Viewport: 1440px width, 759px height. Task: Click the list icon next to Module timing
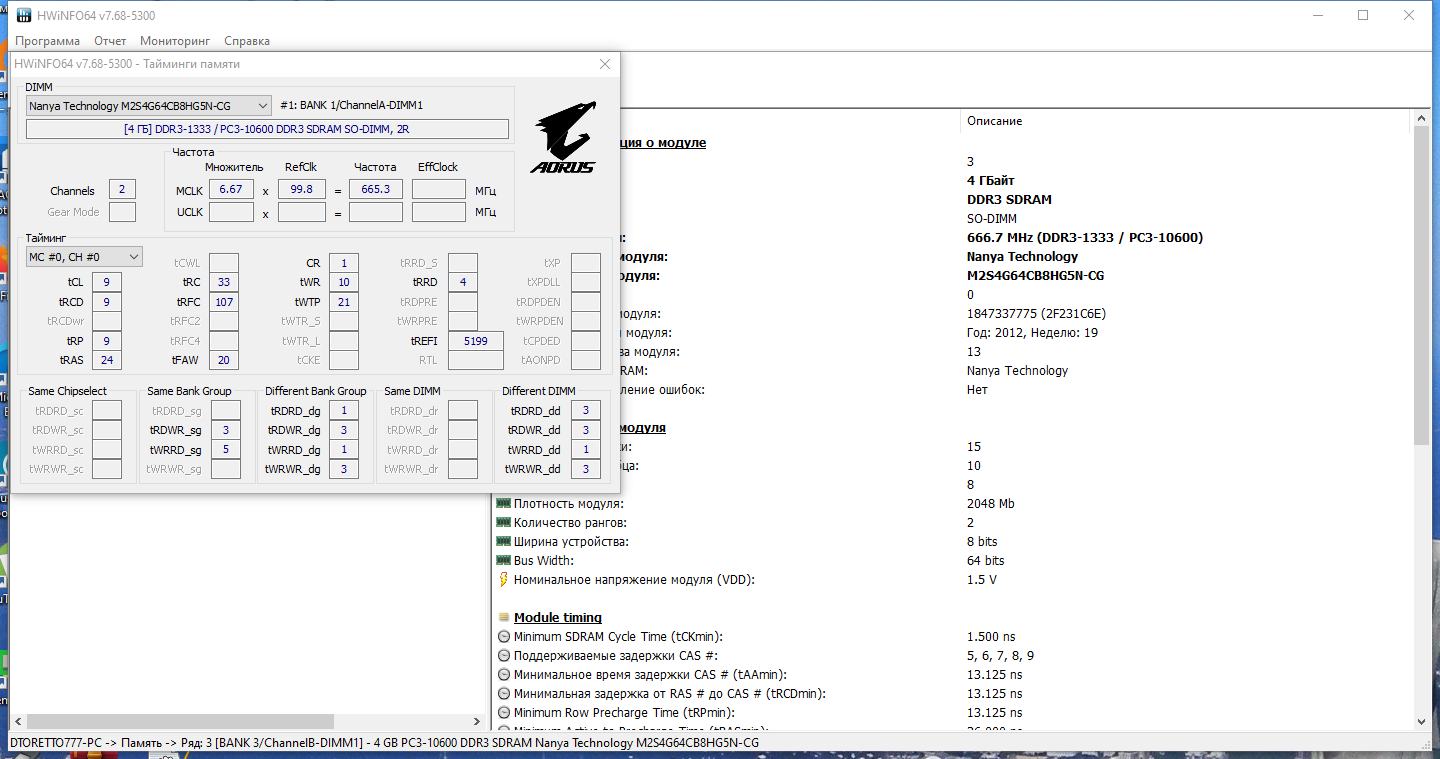503,618
